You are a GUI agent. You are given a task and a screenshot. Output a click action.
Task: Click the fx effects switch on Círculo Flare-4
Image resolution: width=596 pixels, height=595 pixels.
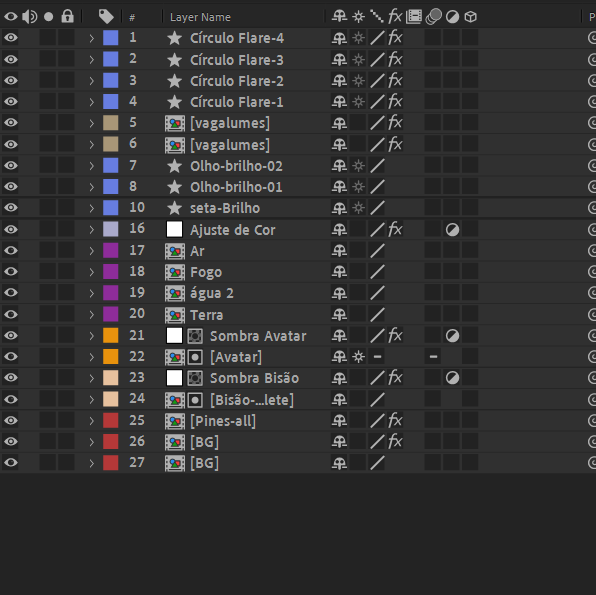pyautogui.click(x=395, y=38)
